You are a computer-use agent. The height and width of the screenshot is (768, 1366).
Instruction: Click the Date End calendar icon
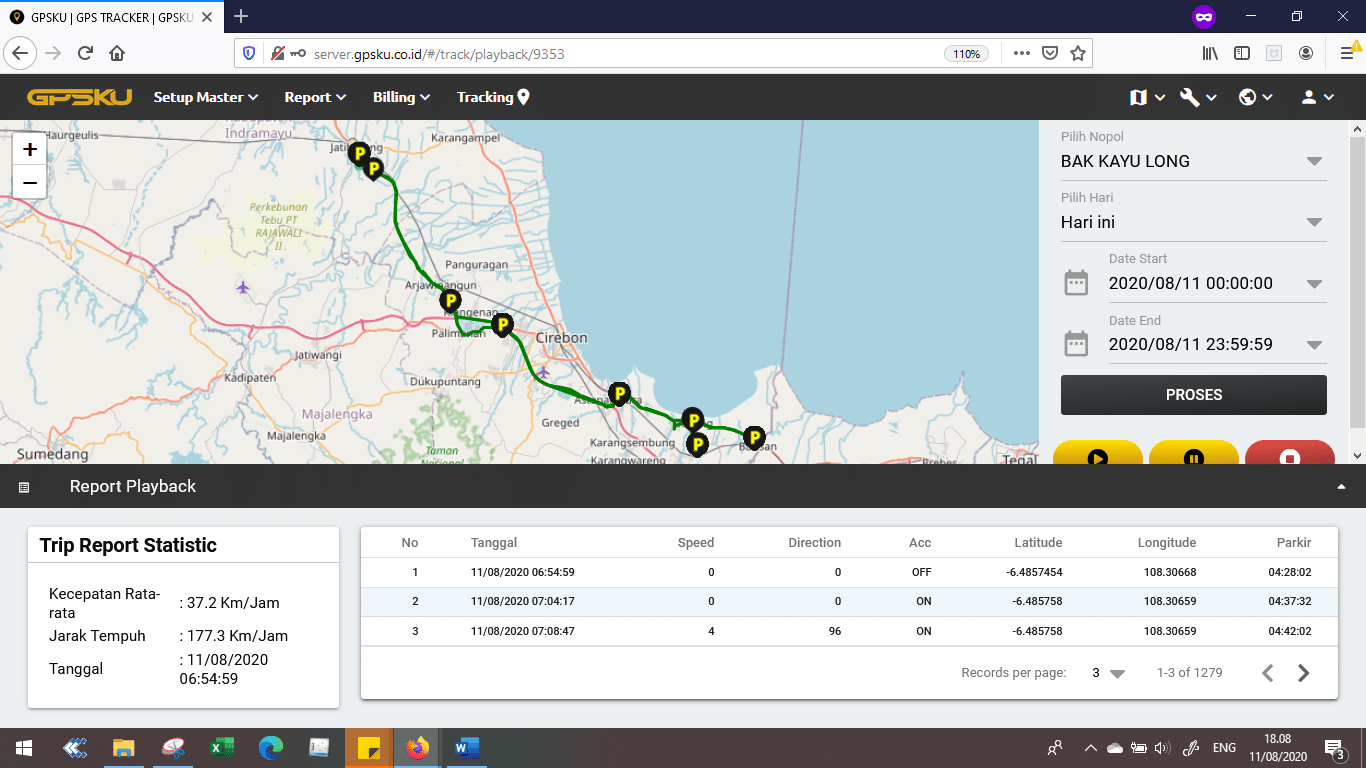(1076, 345)
